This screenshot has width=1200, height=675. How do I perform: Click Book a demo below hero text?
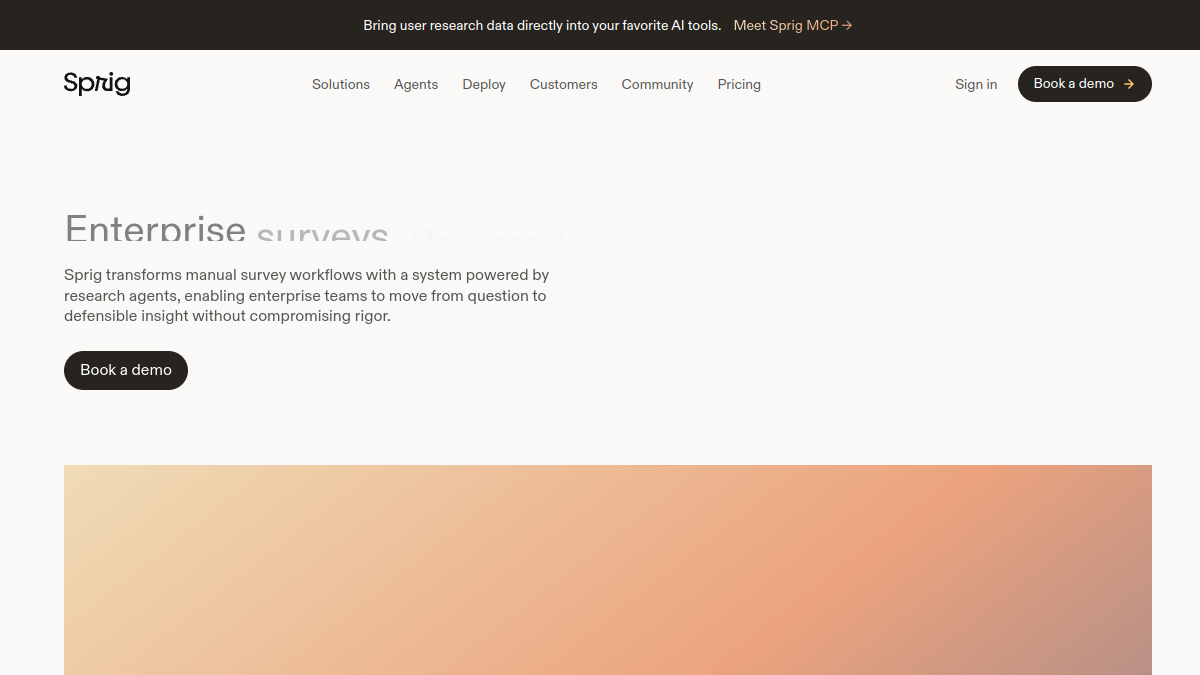(126, 370)
